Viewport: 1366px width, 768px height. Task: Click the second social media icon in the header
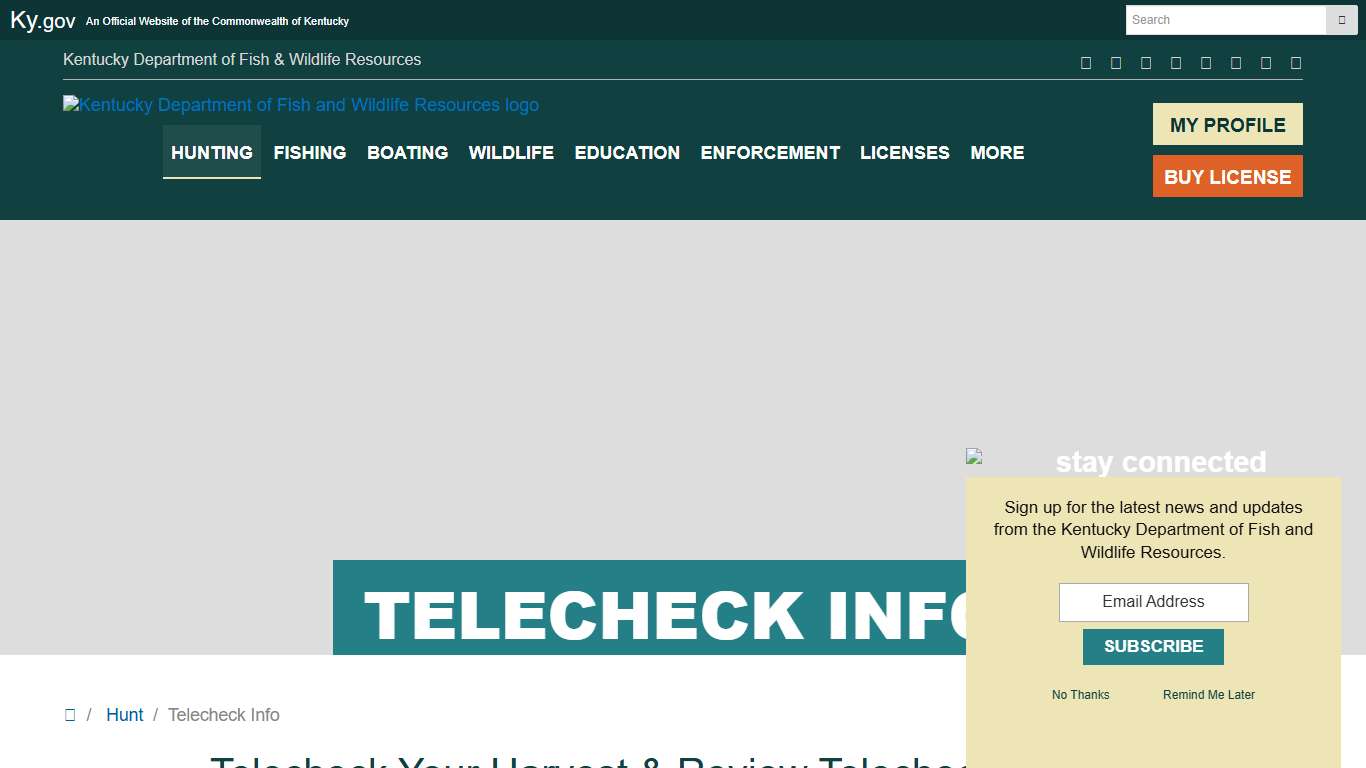tap(1116, 62)
